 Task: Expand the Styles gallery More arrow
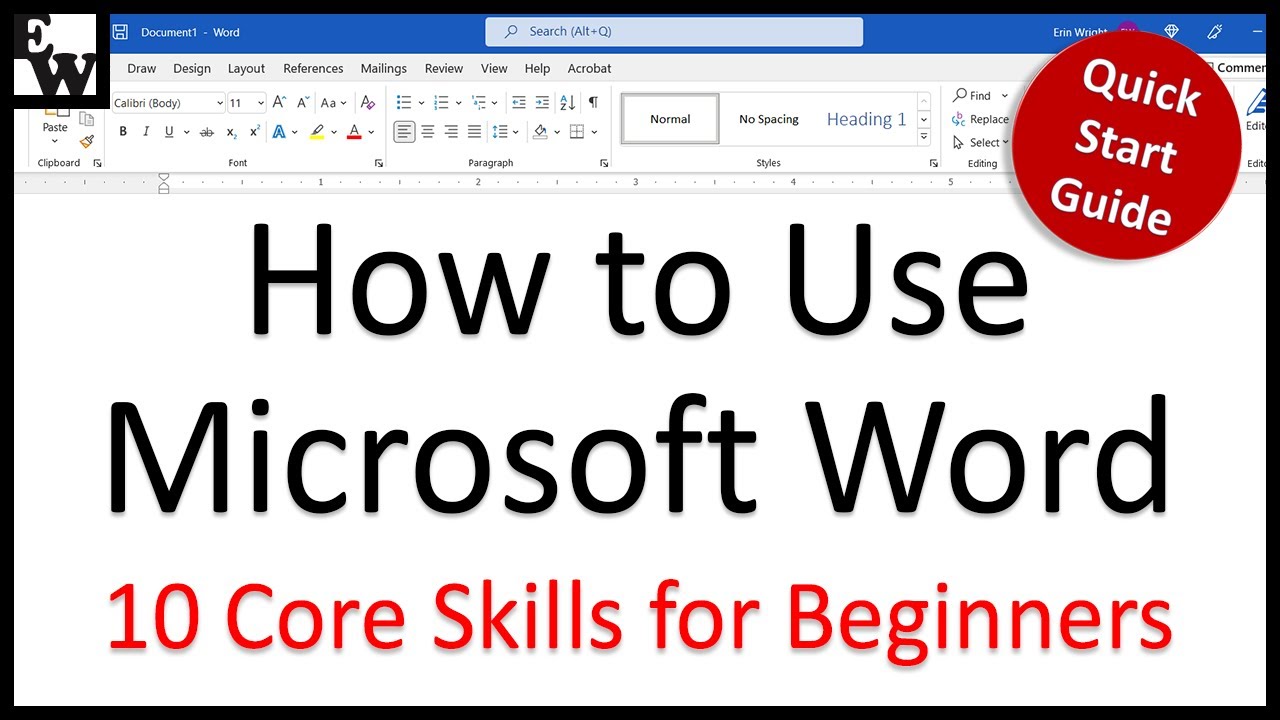[924, 136]
